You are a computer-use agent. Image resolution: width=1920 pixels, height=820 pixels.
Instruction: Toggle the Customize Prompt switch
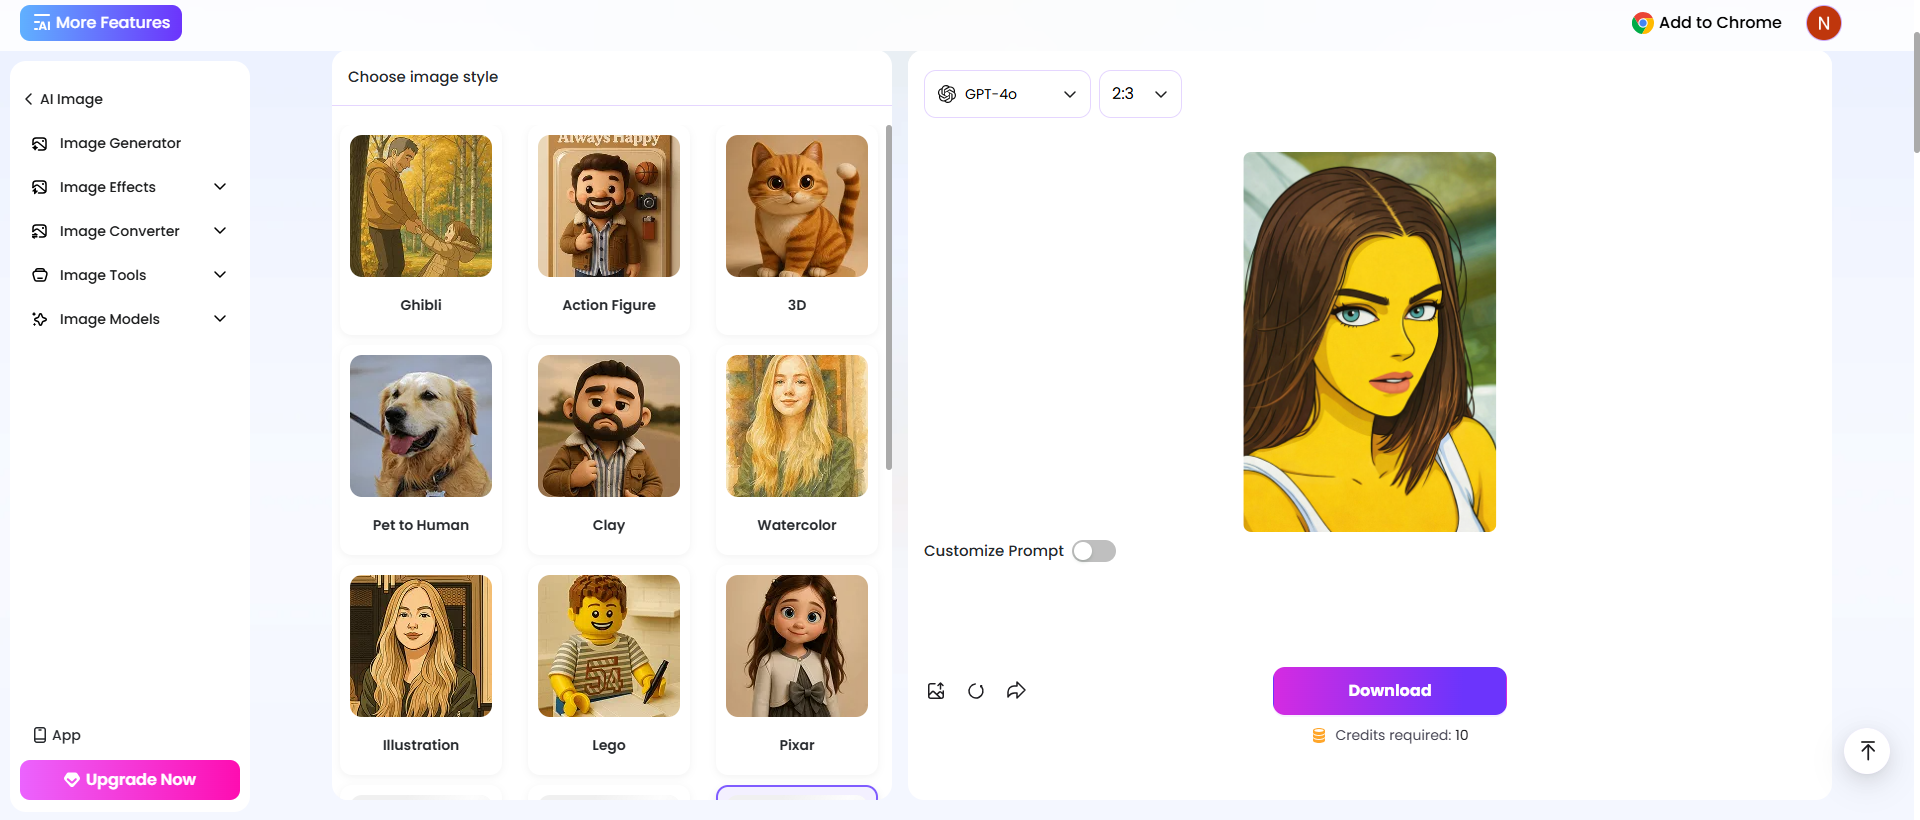[x=1094, y=551]
